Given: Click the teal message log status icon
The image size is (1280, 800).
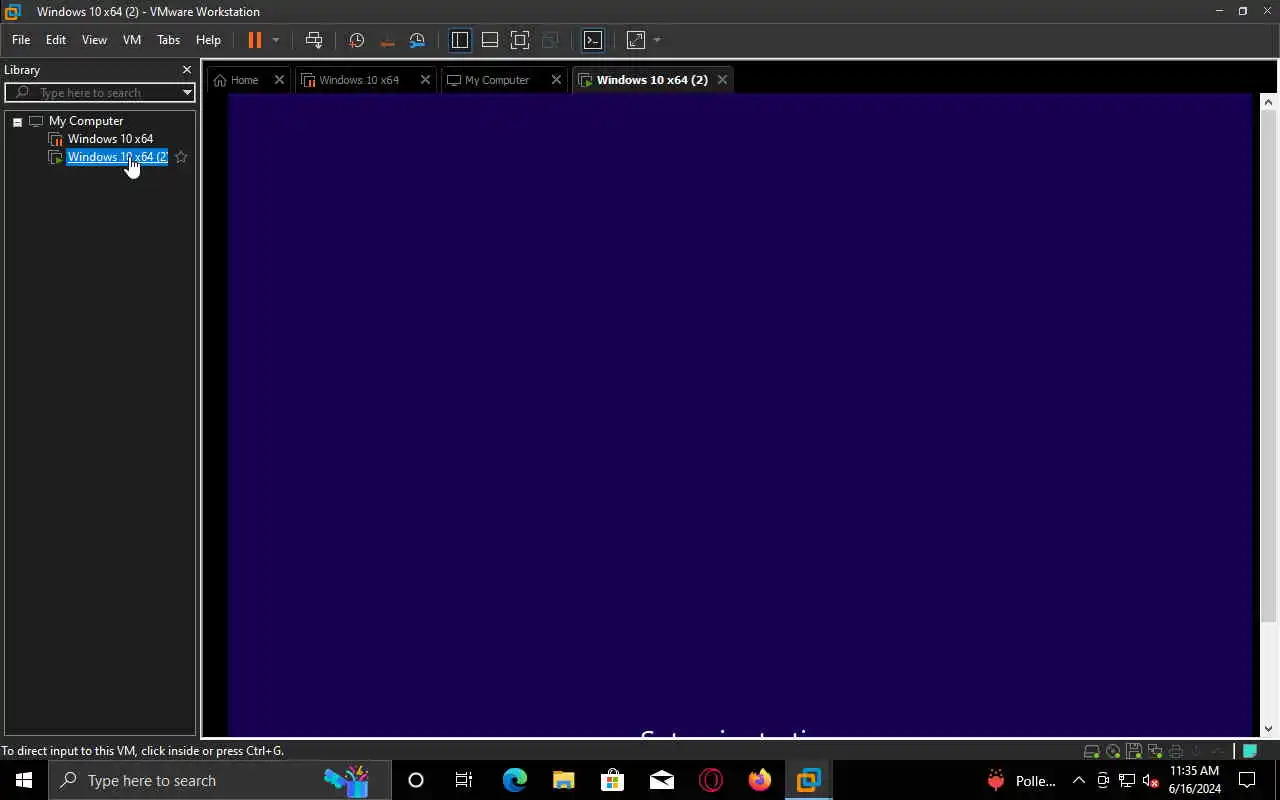Looking at the screenshot, I should [1250, 751].
